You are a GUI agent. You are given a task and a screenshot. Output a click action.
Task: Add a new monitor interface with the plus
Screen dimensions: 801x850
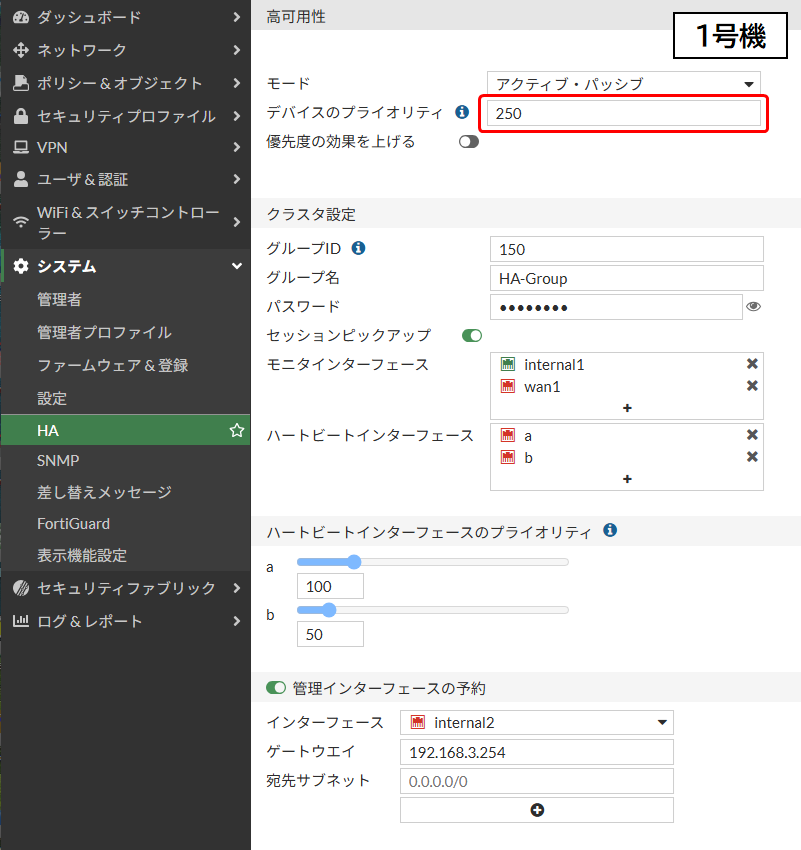coord(626,408)
